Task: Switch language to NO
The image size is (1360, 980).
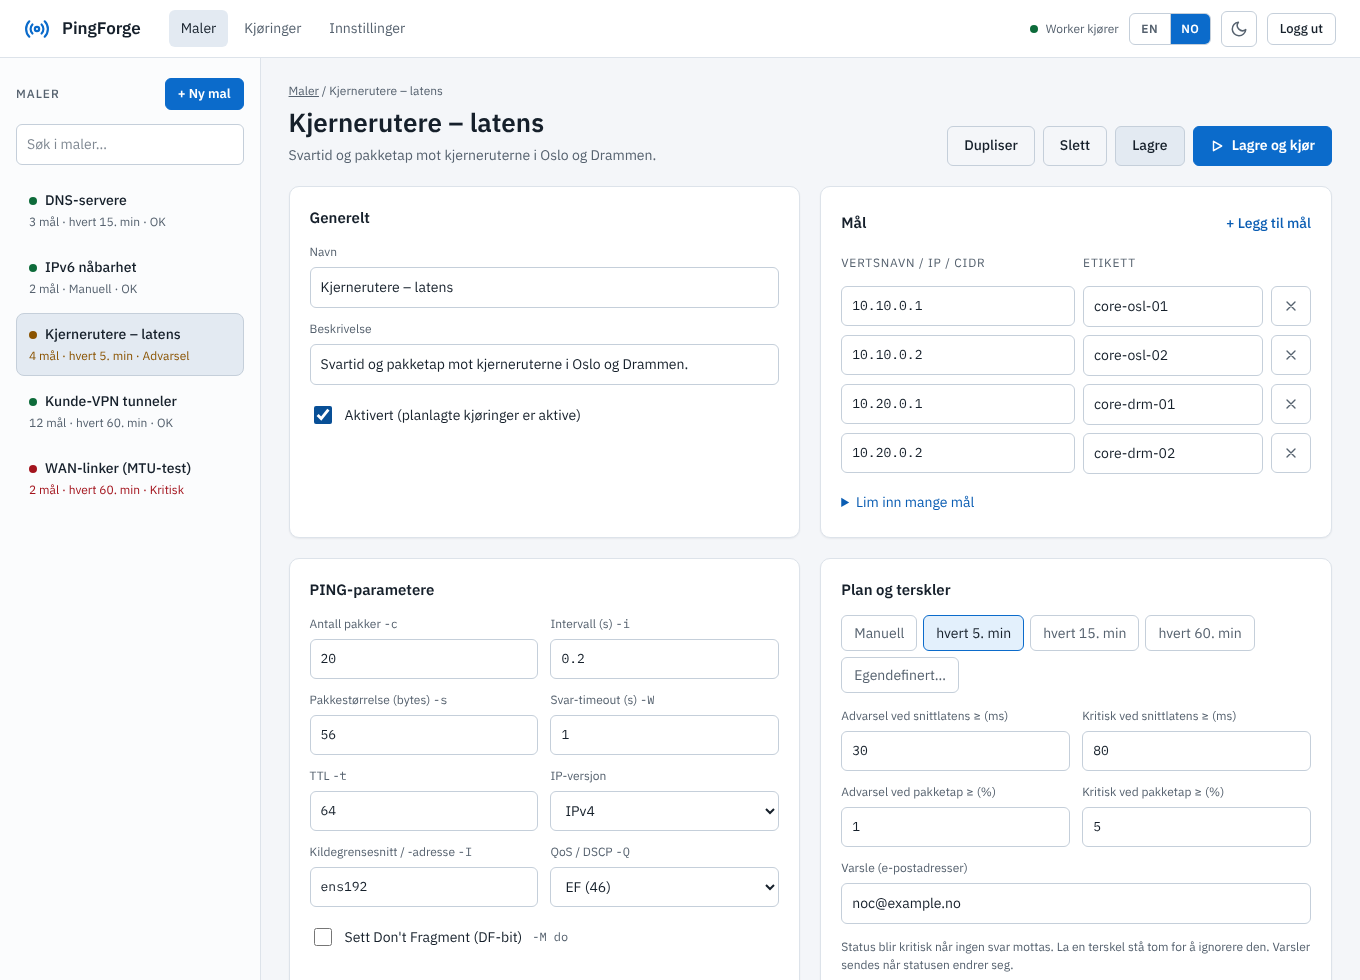Action: [1190, 29]
